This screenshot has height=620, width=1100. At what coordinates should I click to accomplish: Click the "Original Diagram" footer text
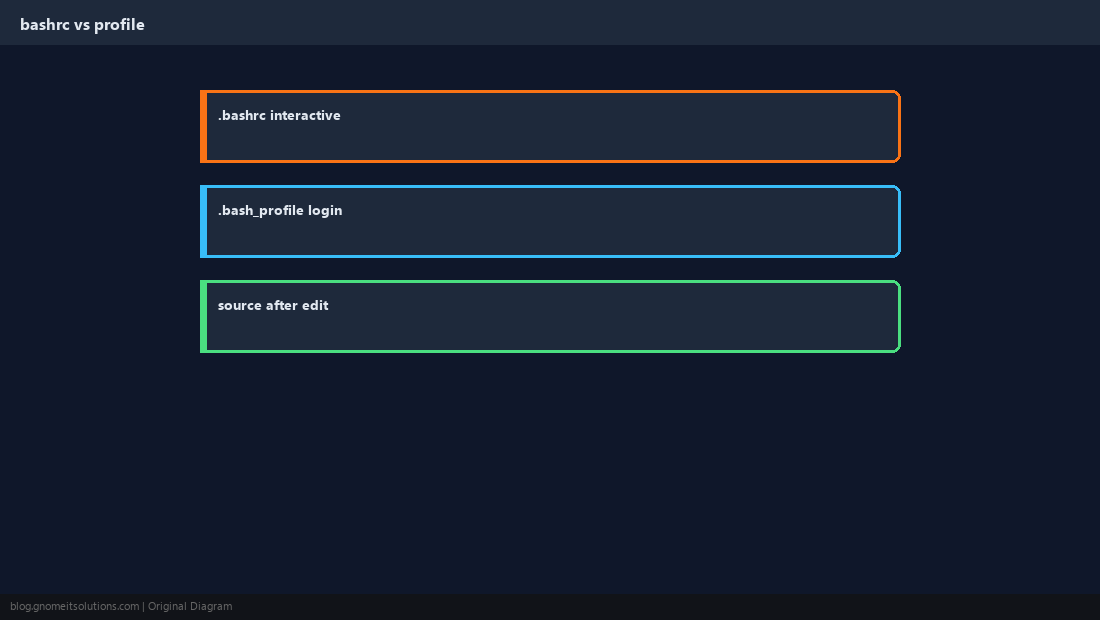tap(190, 607)
